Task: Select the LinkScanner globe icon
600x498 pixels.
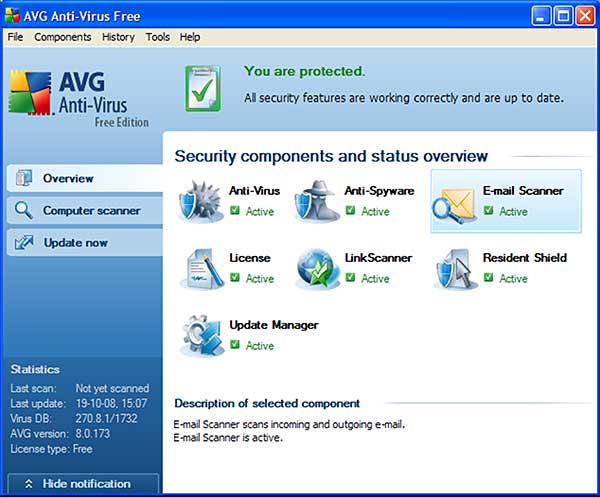Action: (317, 268)
